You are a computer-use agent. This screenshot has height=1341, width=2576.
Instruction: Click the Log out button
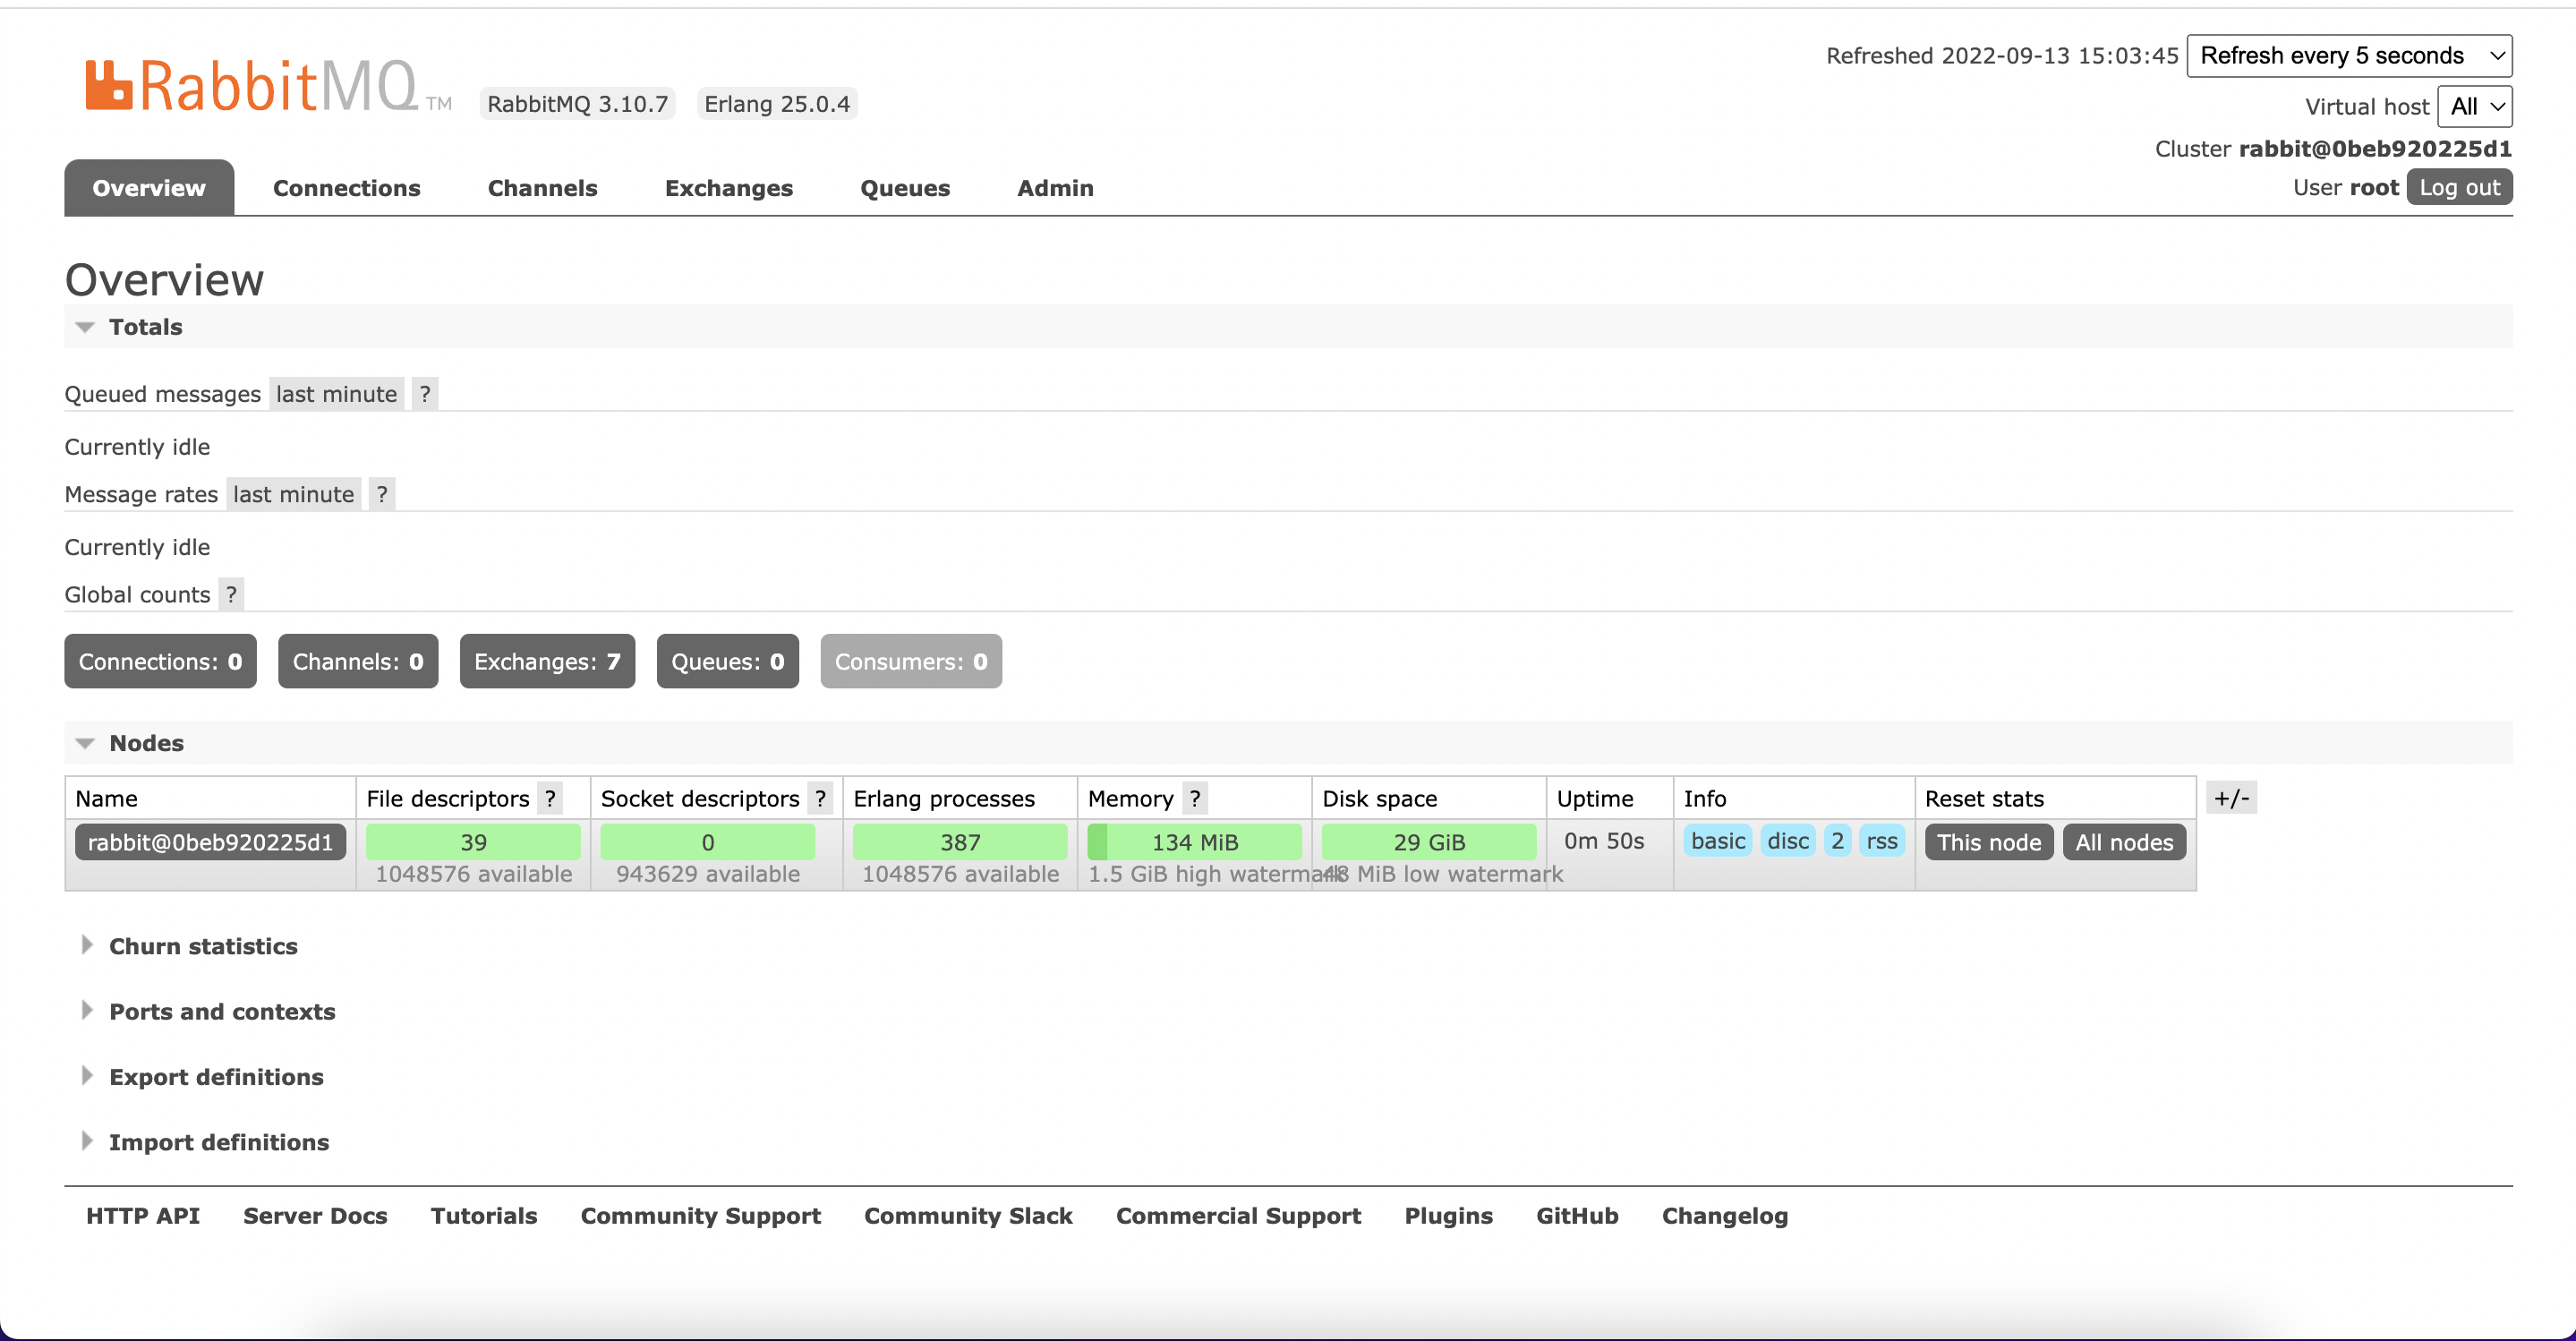(2459, 187)
